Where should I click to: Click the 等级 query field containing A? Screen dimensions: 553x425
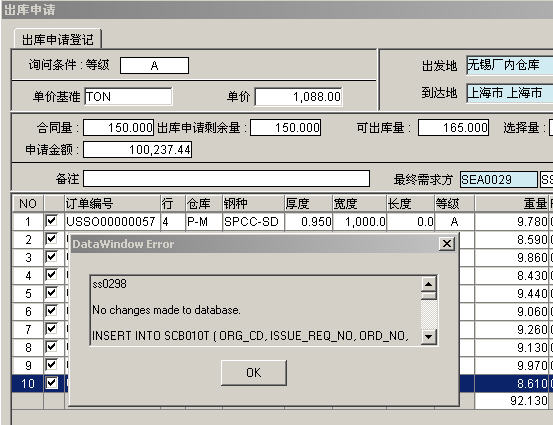(x=154, y=66)
